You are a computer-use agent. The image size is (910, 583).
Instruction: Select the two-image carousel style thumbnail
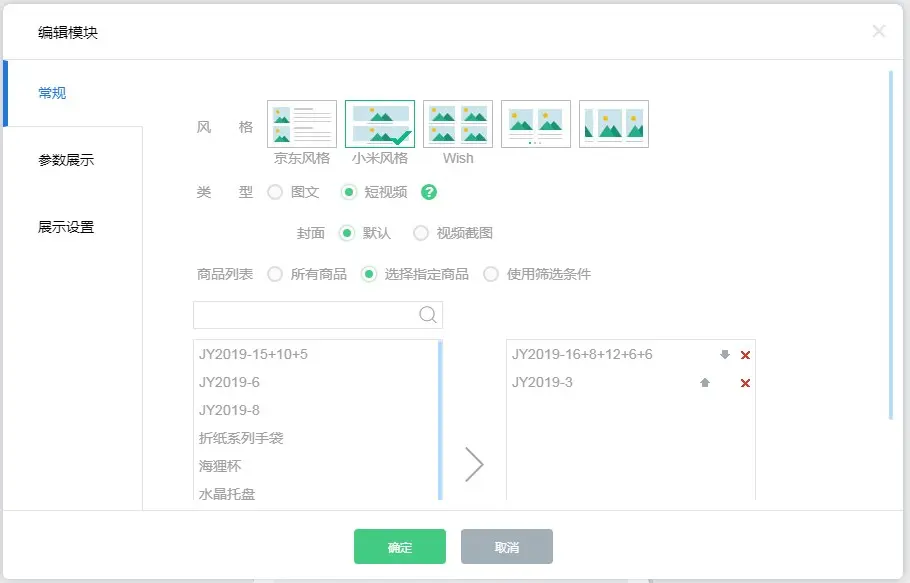point(536,124)
